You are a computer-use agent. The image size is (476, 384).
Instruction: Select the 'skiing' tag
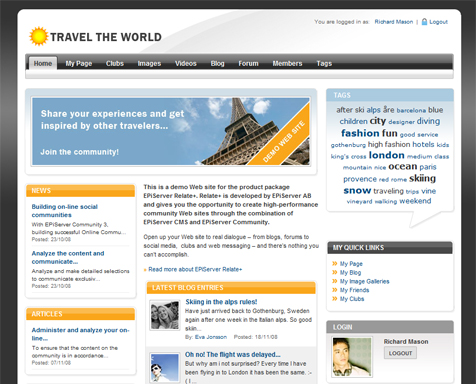(x=423, y=178)
